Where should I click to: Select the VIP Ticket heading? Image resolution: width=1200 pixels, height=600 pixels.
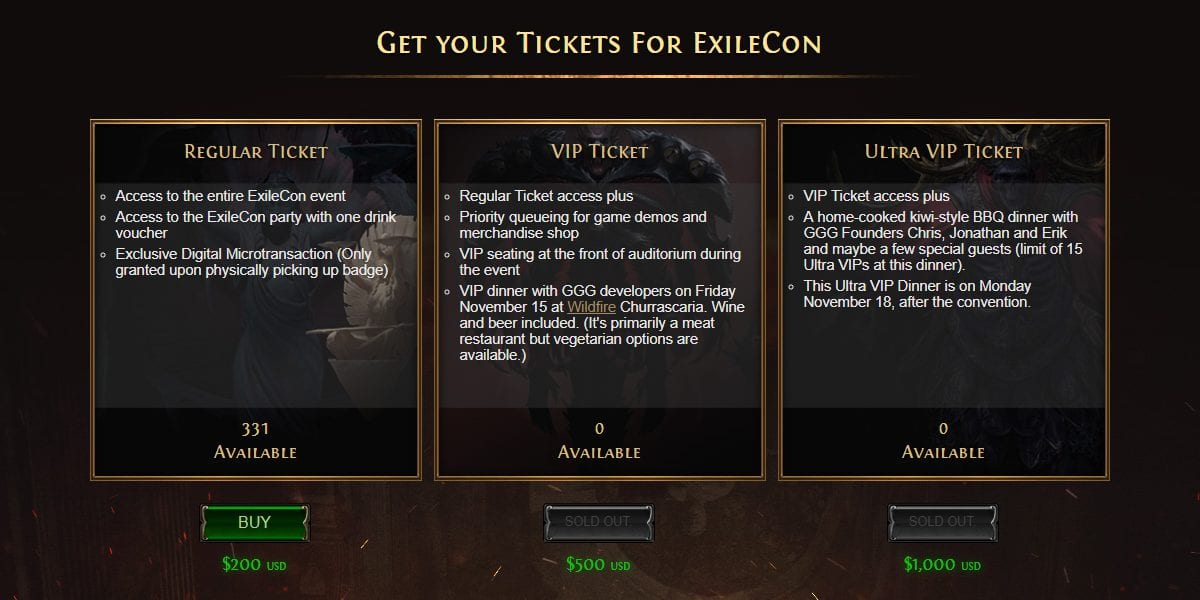coord(600,152)
